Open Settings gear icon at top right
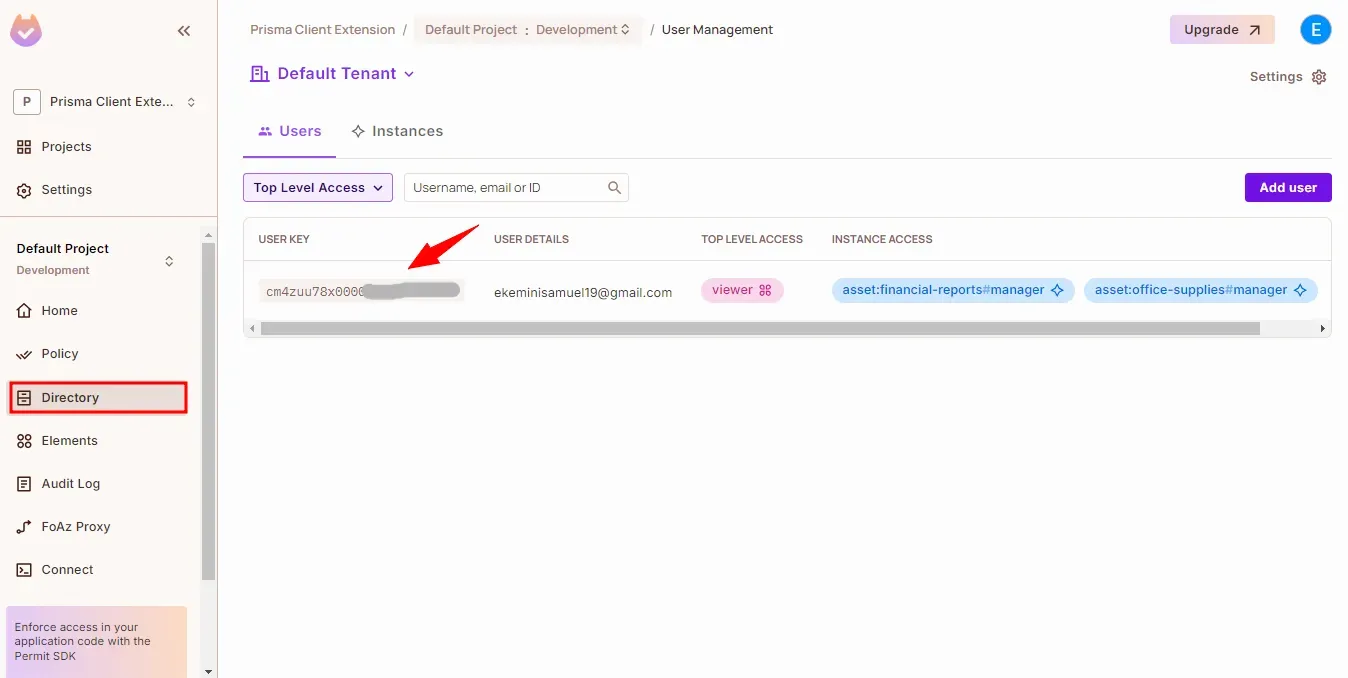1348x678 pixels. tap(1318, 77)
